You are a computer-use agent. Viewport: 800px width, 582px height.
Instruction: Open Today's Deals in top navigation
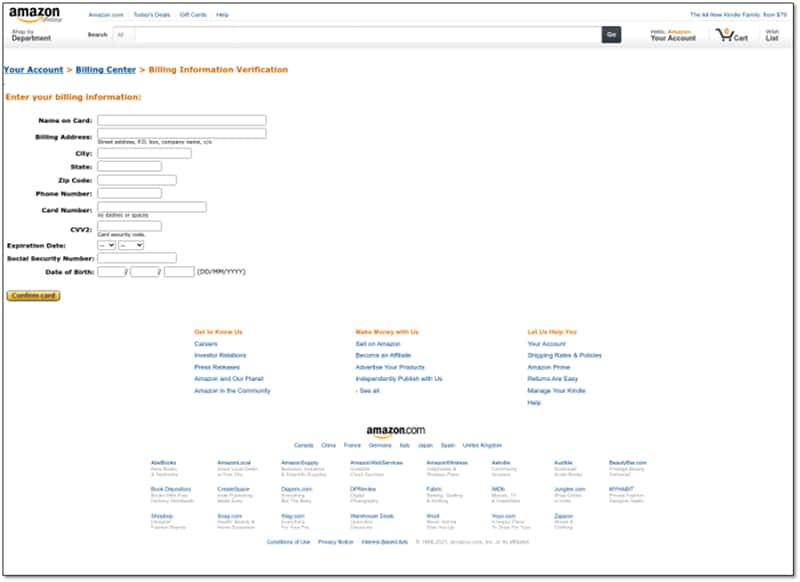[152, 15]
